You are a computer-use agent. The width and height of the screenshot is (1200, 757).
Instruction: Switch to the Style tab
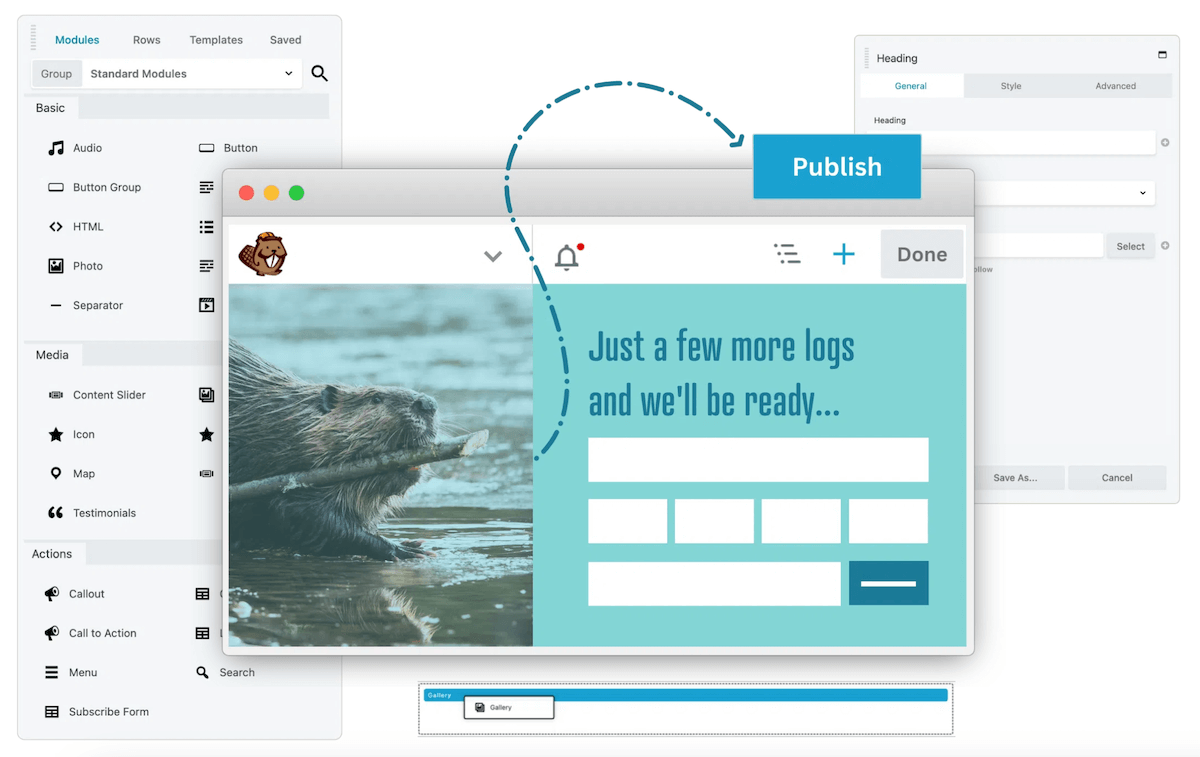1011,86
